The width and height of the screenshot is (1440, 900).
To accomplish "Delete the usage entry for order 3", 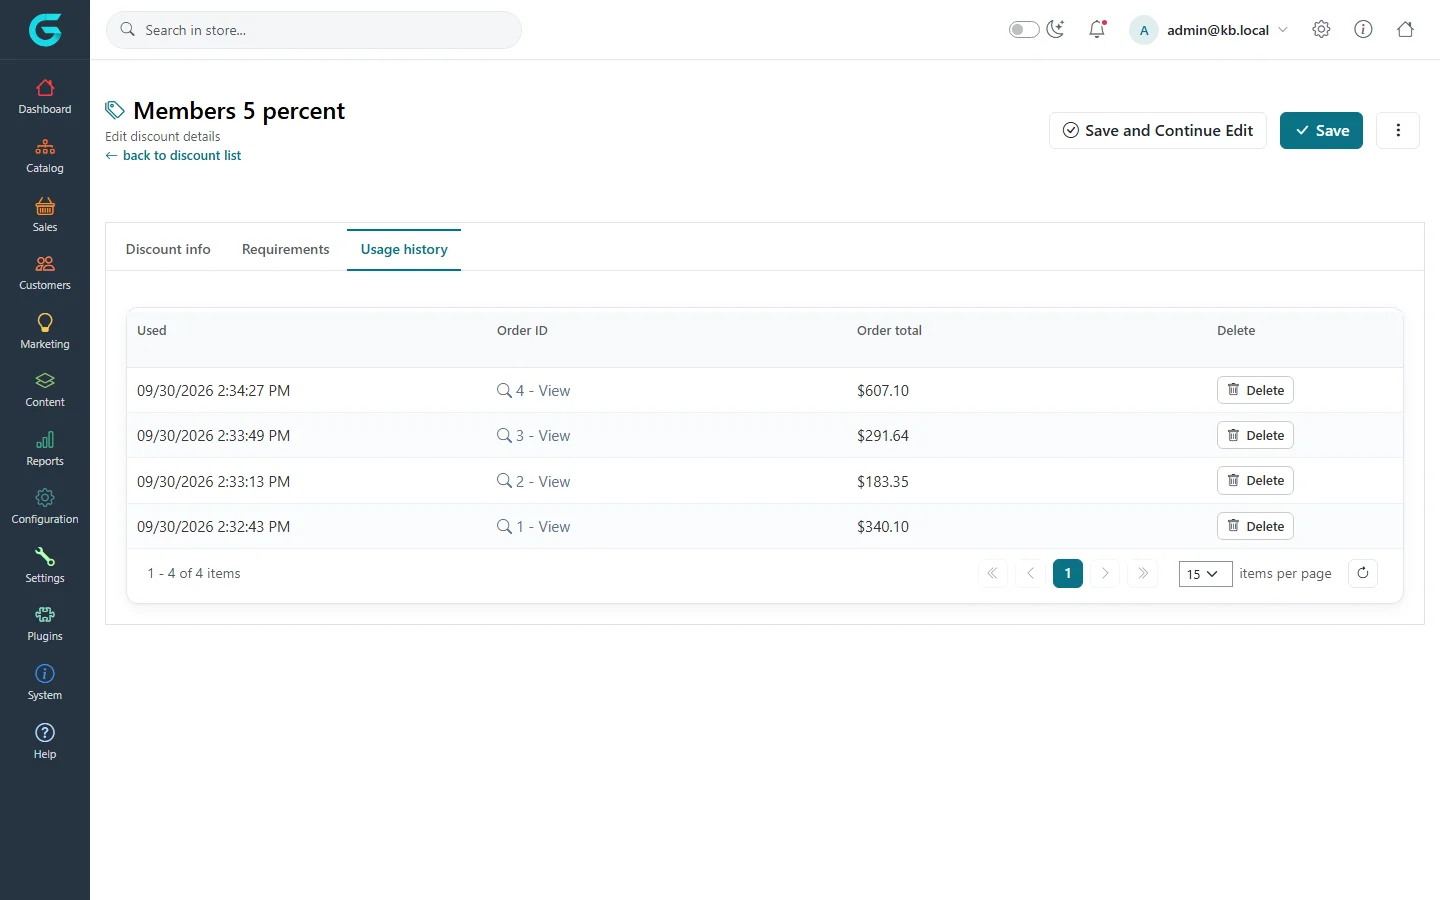I will 1255,435.
